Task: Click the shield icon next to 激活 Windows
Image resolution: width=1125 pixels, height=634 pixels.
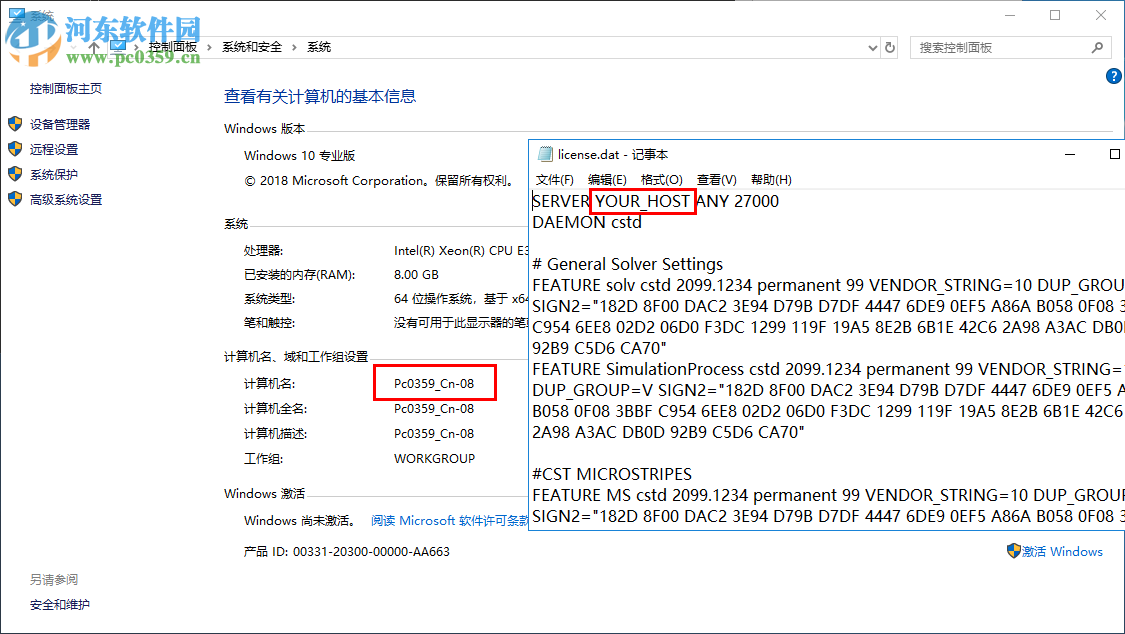Action: point(1012,551)
